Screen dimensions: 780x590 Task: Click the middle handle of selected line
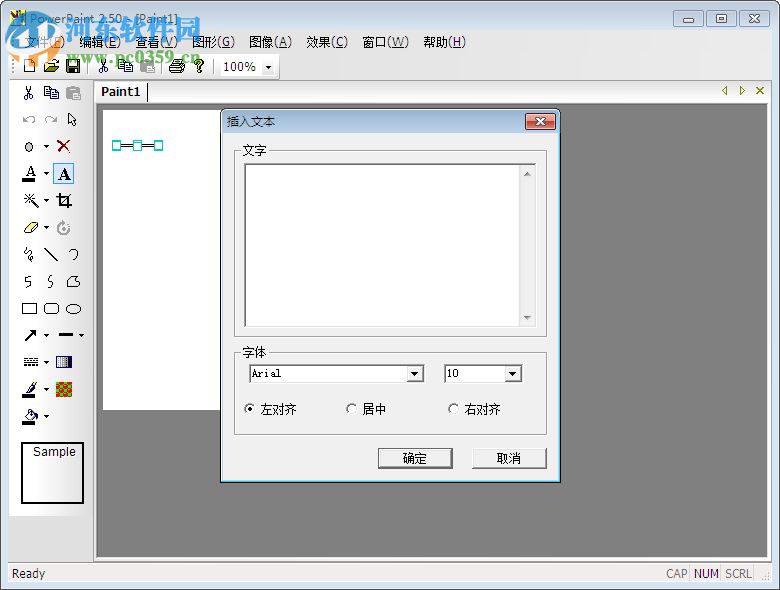137,146
